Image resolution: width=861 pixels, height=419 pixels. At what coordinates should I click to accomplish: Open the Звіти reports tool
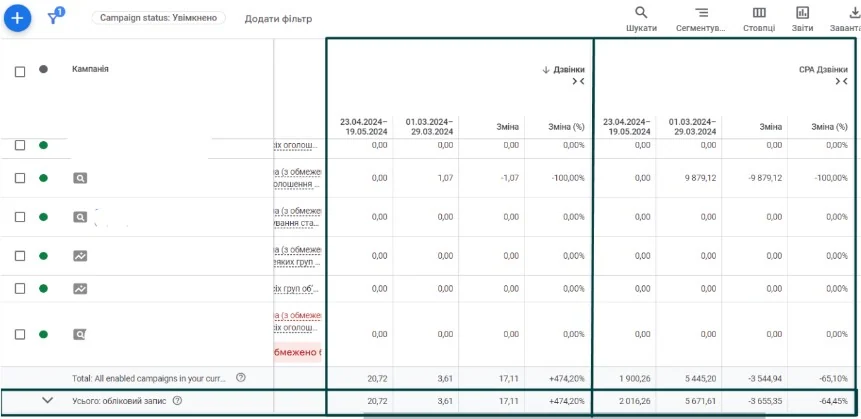802,20
